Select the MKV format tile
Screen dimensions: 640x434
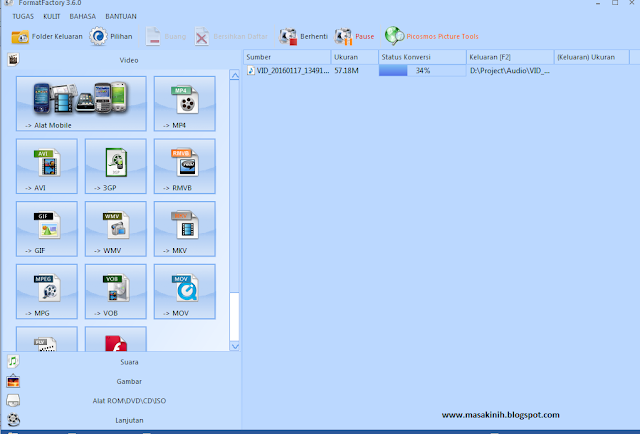pyautogui.click(x=184, y=229)
